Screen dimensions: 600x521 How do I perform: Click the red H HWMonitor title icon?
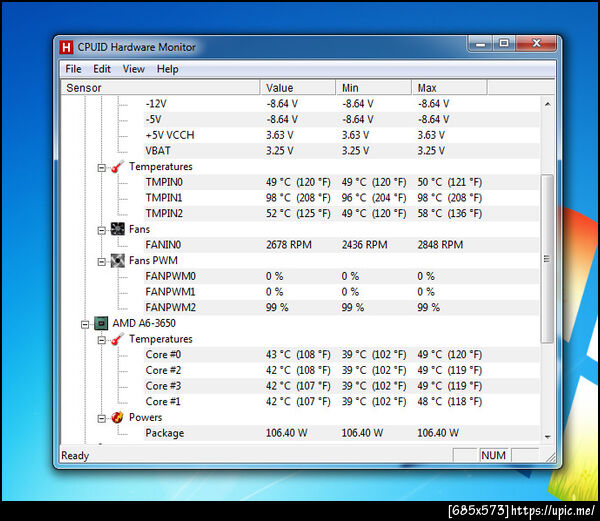66,47
